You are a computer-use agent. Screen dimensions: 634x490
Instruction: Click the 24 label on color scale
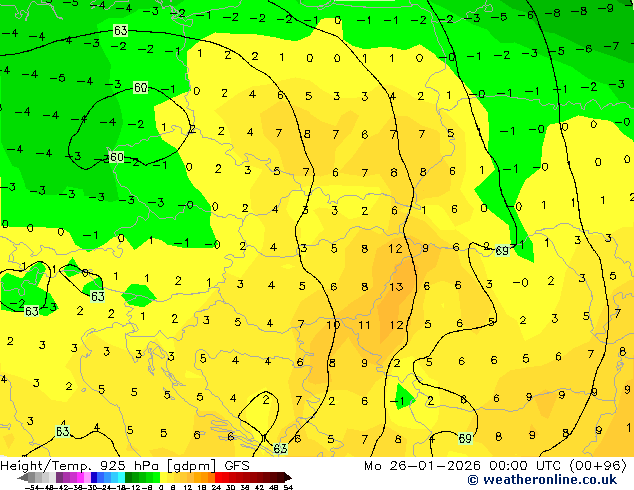pos(216,488)
